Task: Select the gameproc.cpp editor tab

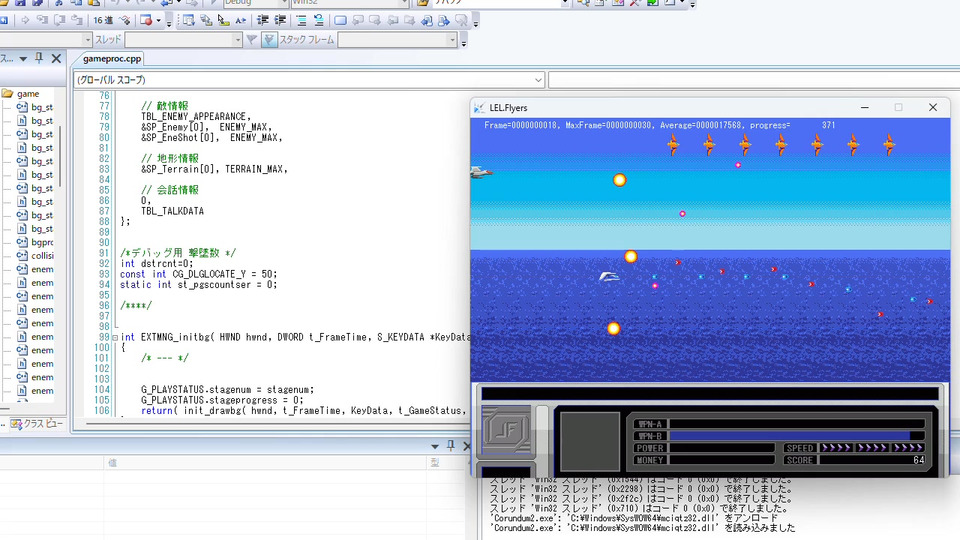Action: (x=112, y=59)
